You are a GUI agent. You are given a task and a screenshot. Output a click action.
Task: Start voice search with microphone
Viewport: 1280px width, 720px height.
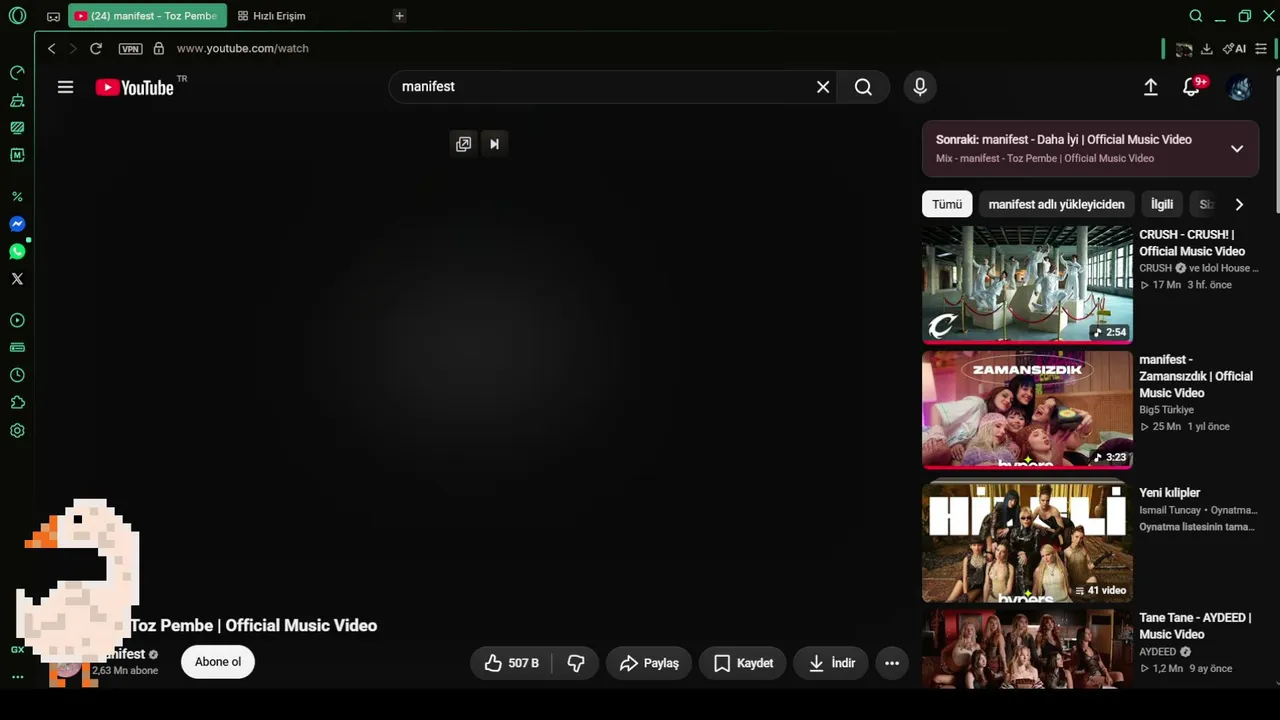pos(920,87)
